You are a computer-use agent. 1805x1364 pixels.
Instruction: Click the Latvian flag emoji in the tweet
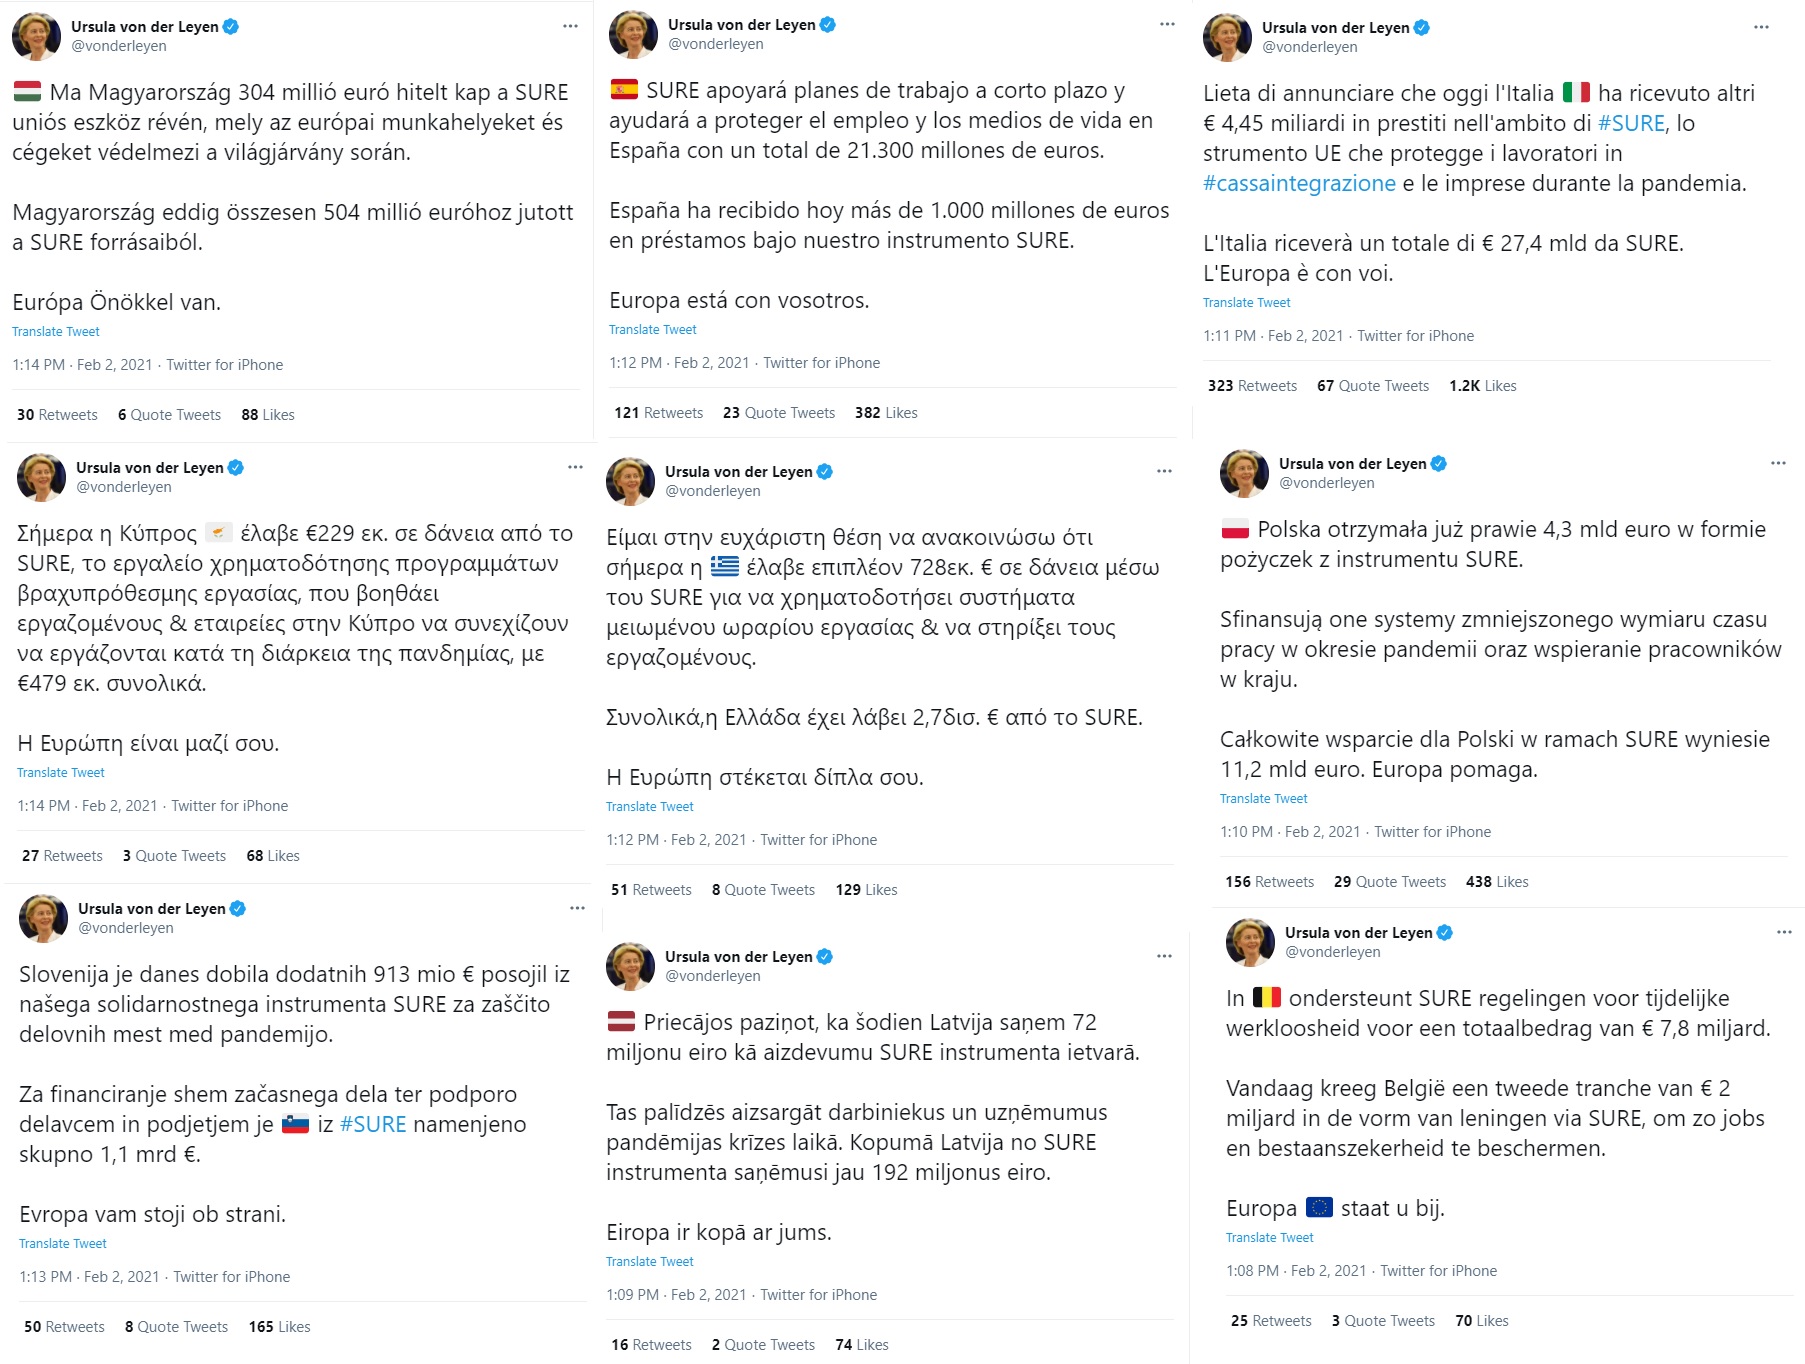click(621, 1022)
